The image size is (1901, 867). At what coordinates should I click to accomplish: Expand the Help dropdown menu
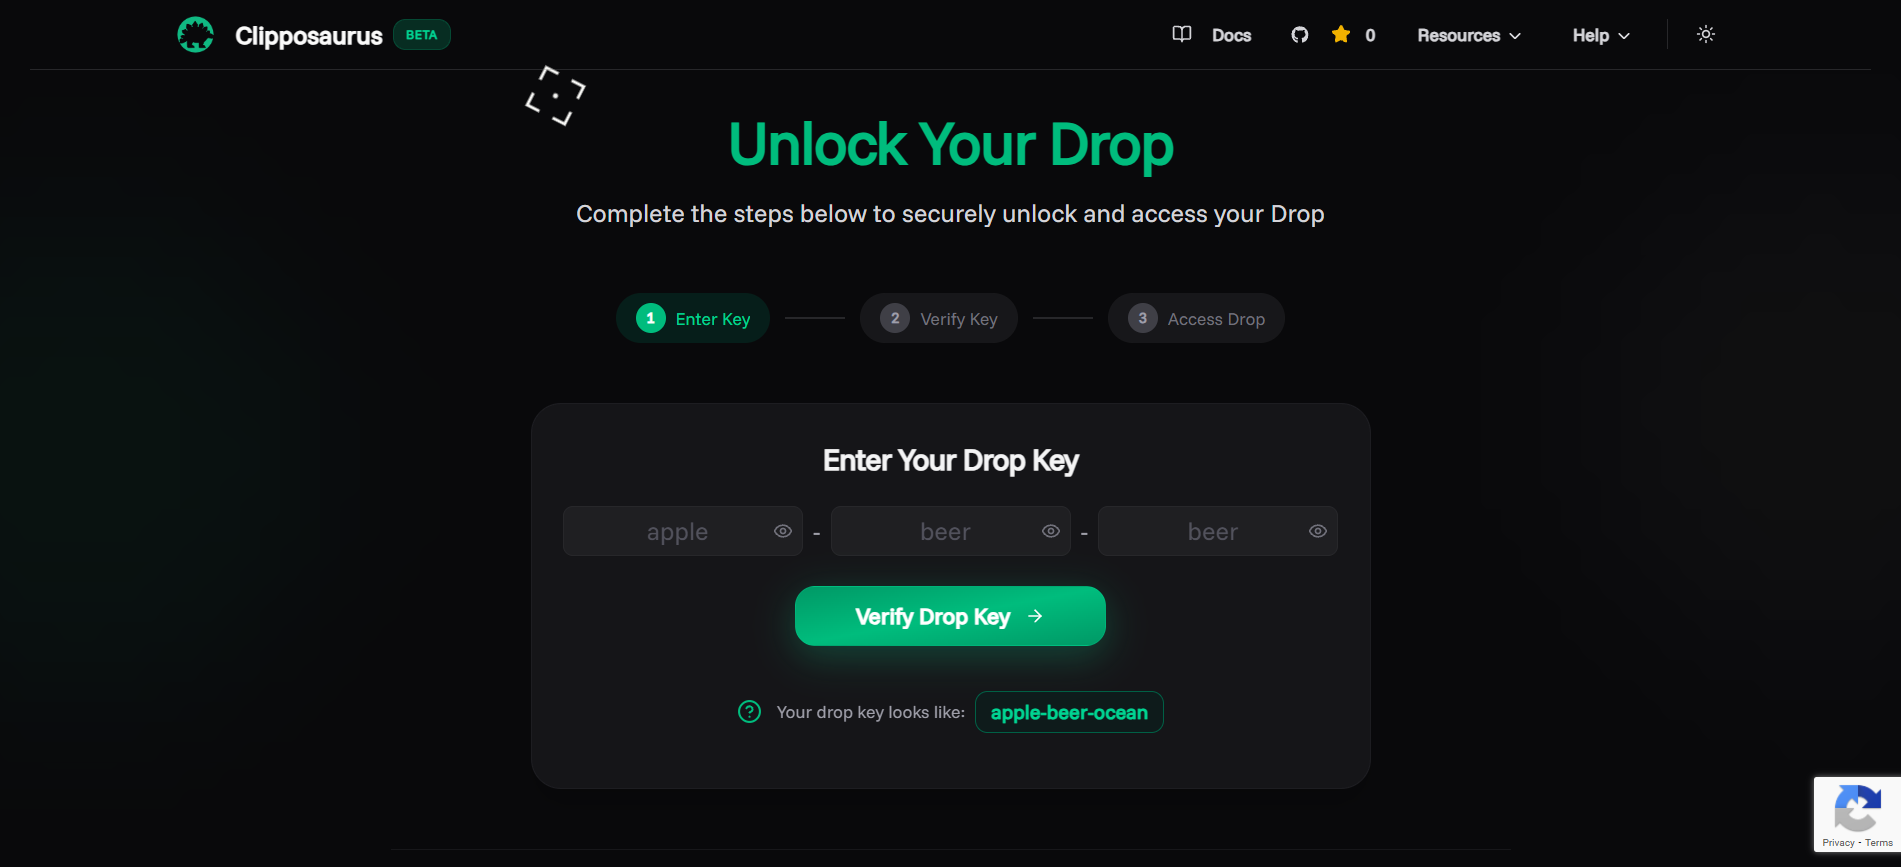click(1601, 35)
